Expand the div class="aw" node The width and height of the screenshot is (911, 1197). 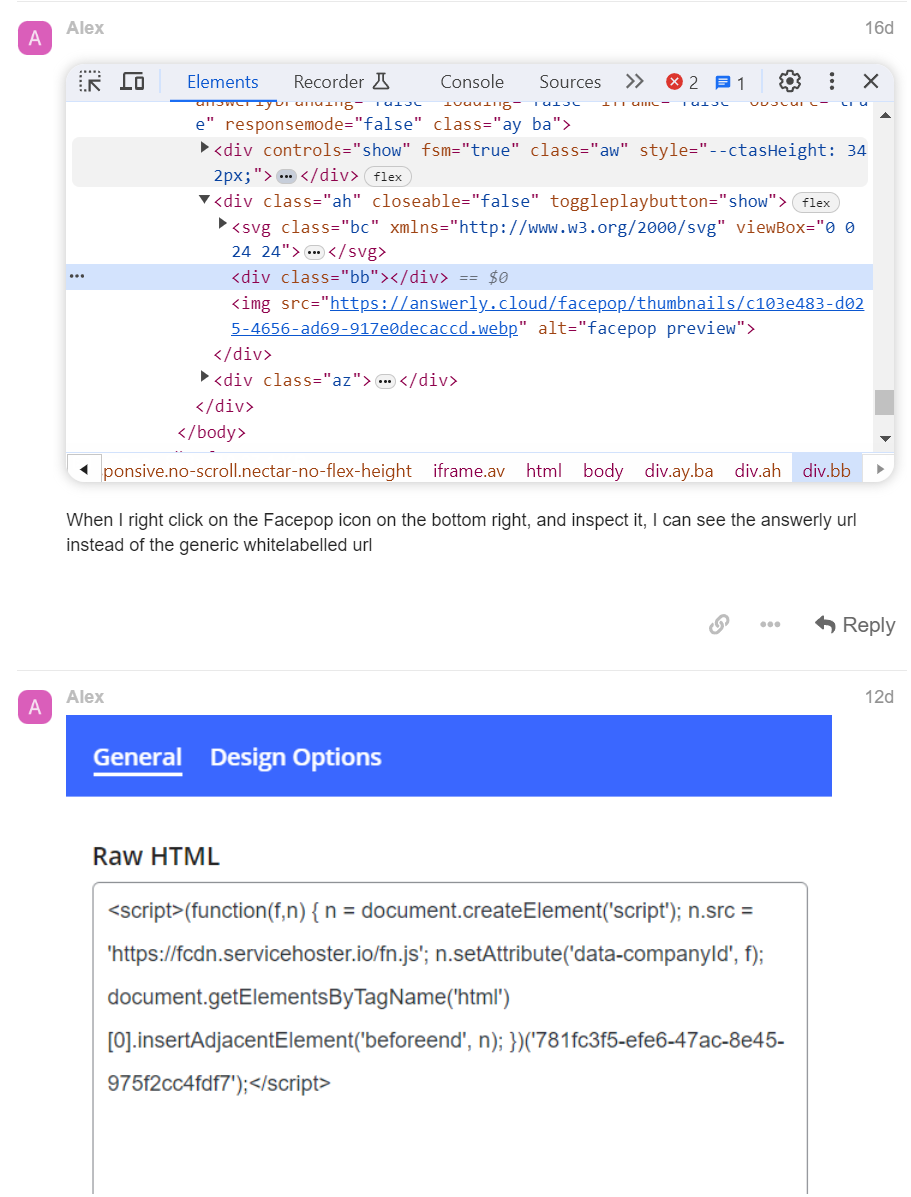[x=204, y=147]
